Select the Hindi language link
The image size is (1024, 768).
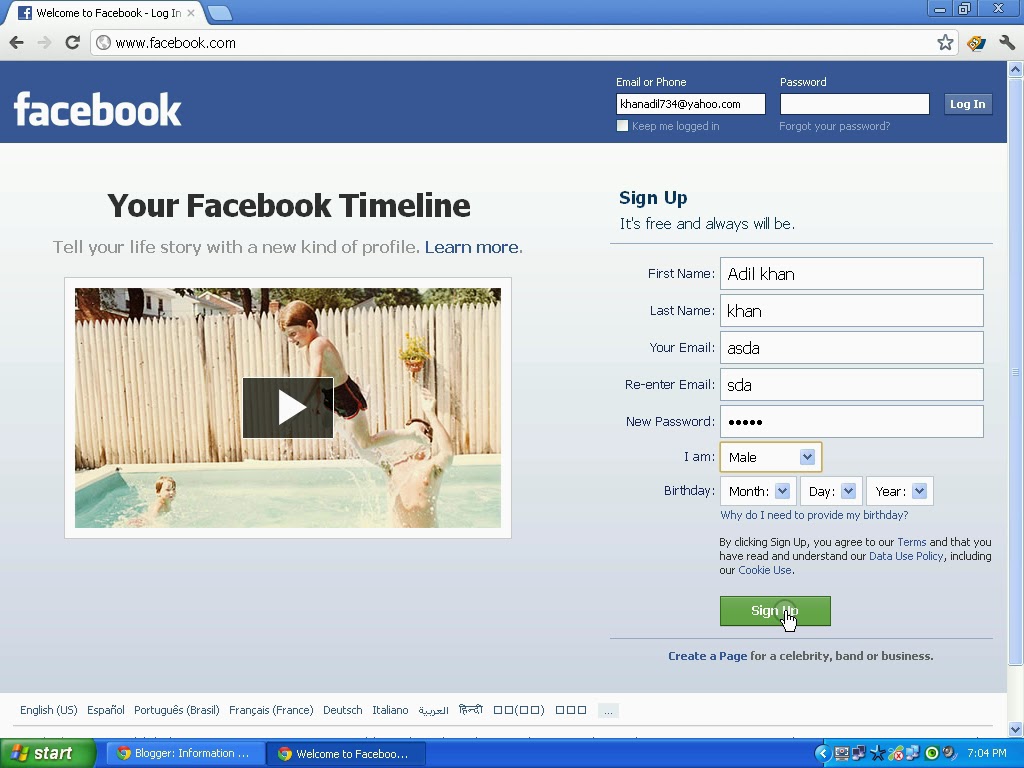pyautogui.click(x=470, y=709)
